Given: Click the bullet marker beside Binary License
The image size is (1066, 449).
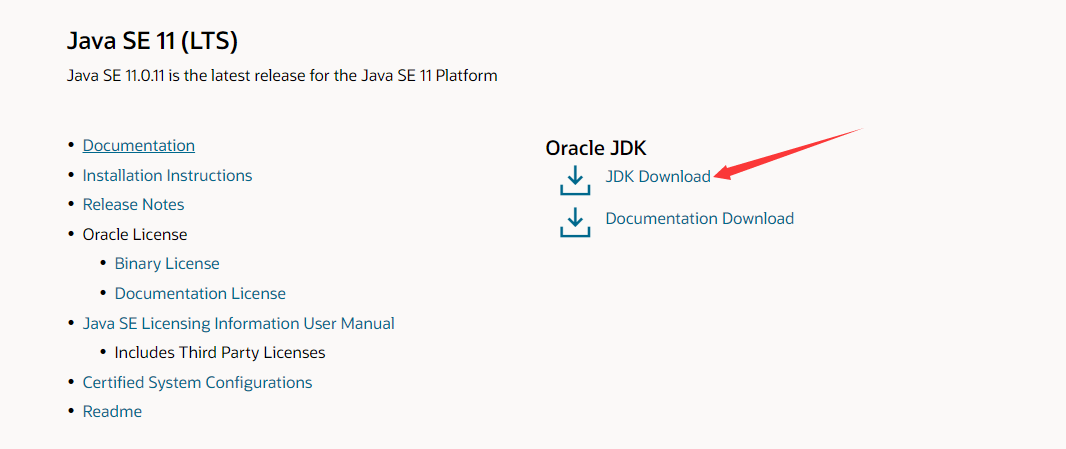Looking at the screenshot, I should pyautogui.click(x=103, y=263).
